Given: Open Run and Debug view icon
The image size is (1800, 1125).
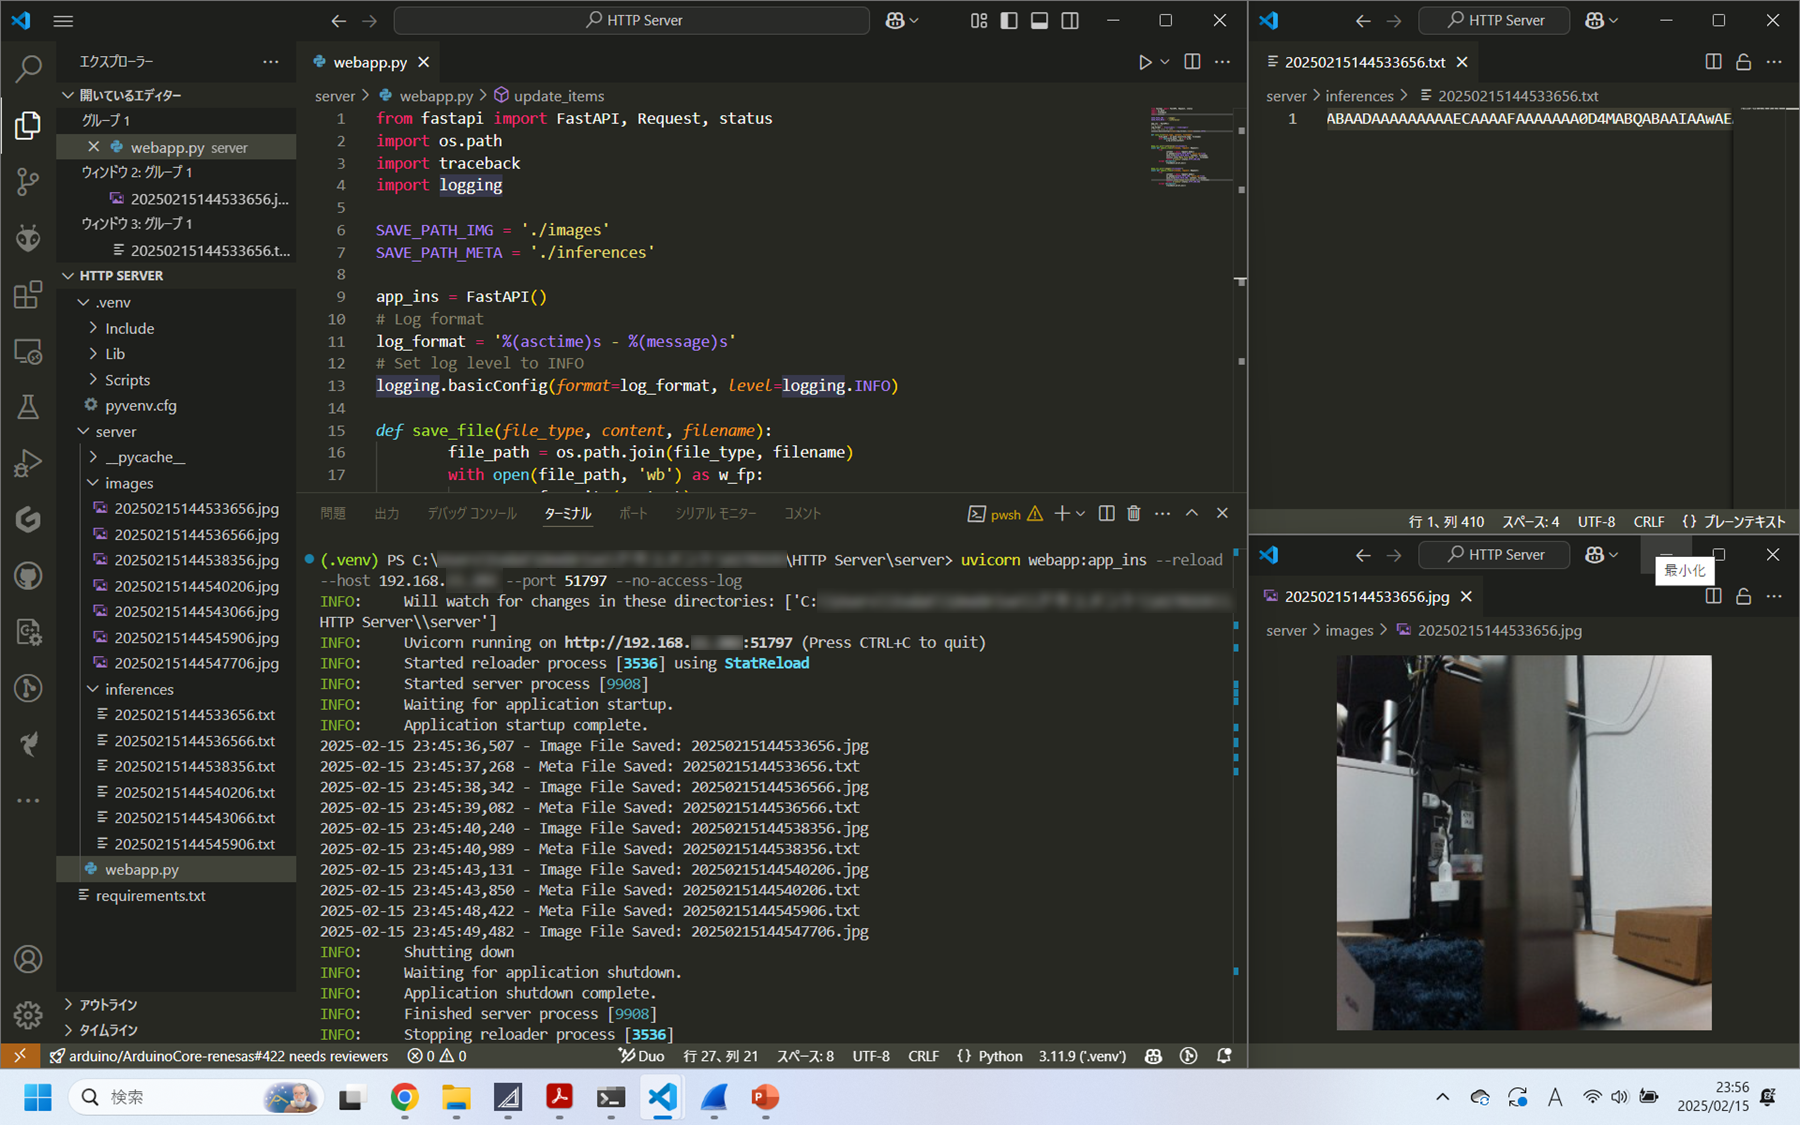Looking at the screenshot, I should (x=28, y=463).
